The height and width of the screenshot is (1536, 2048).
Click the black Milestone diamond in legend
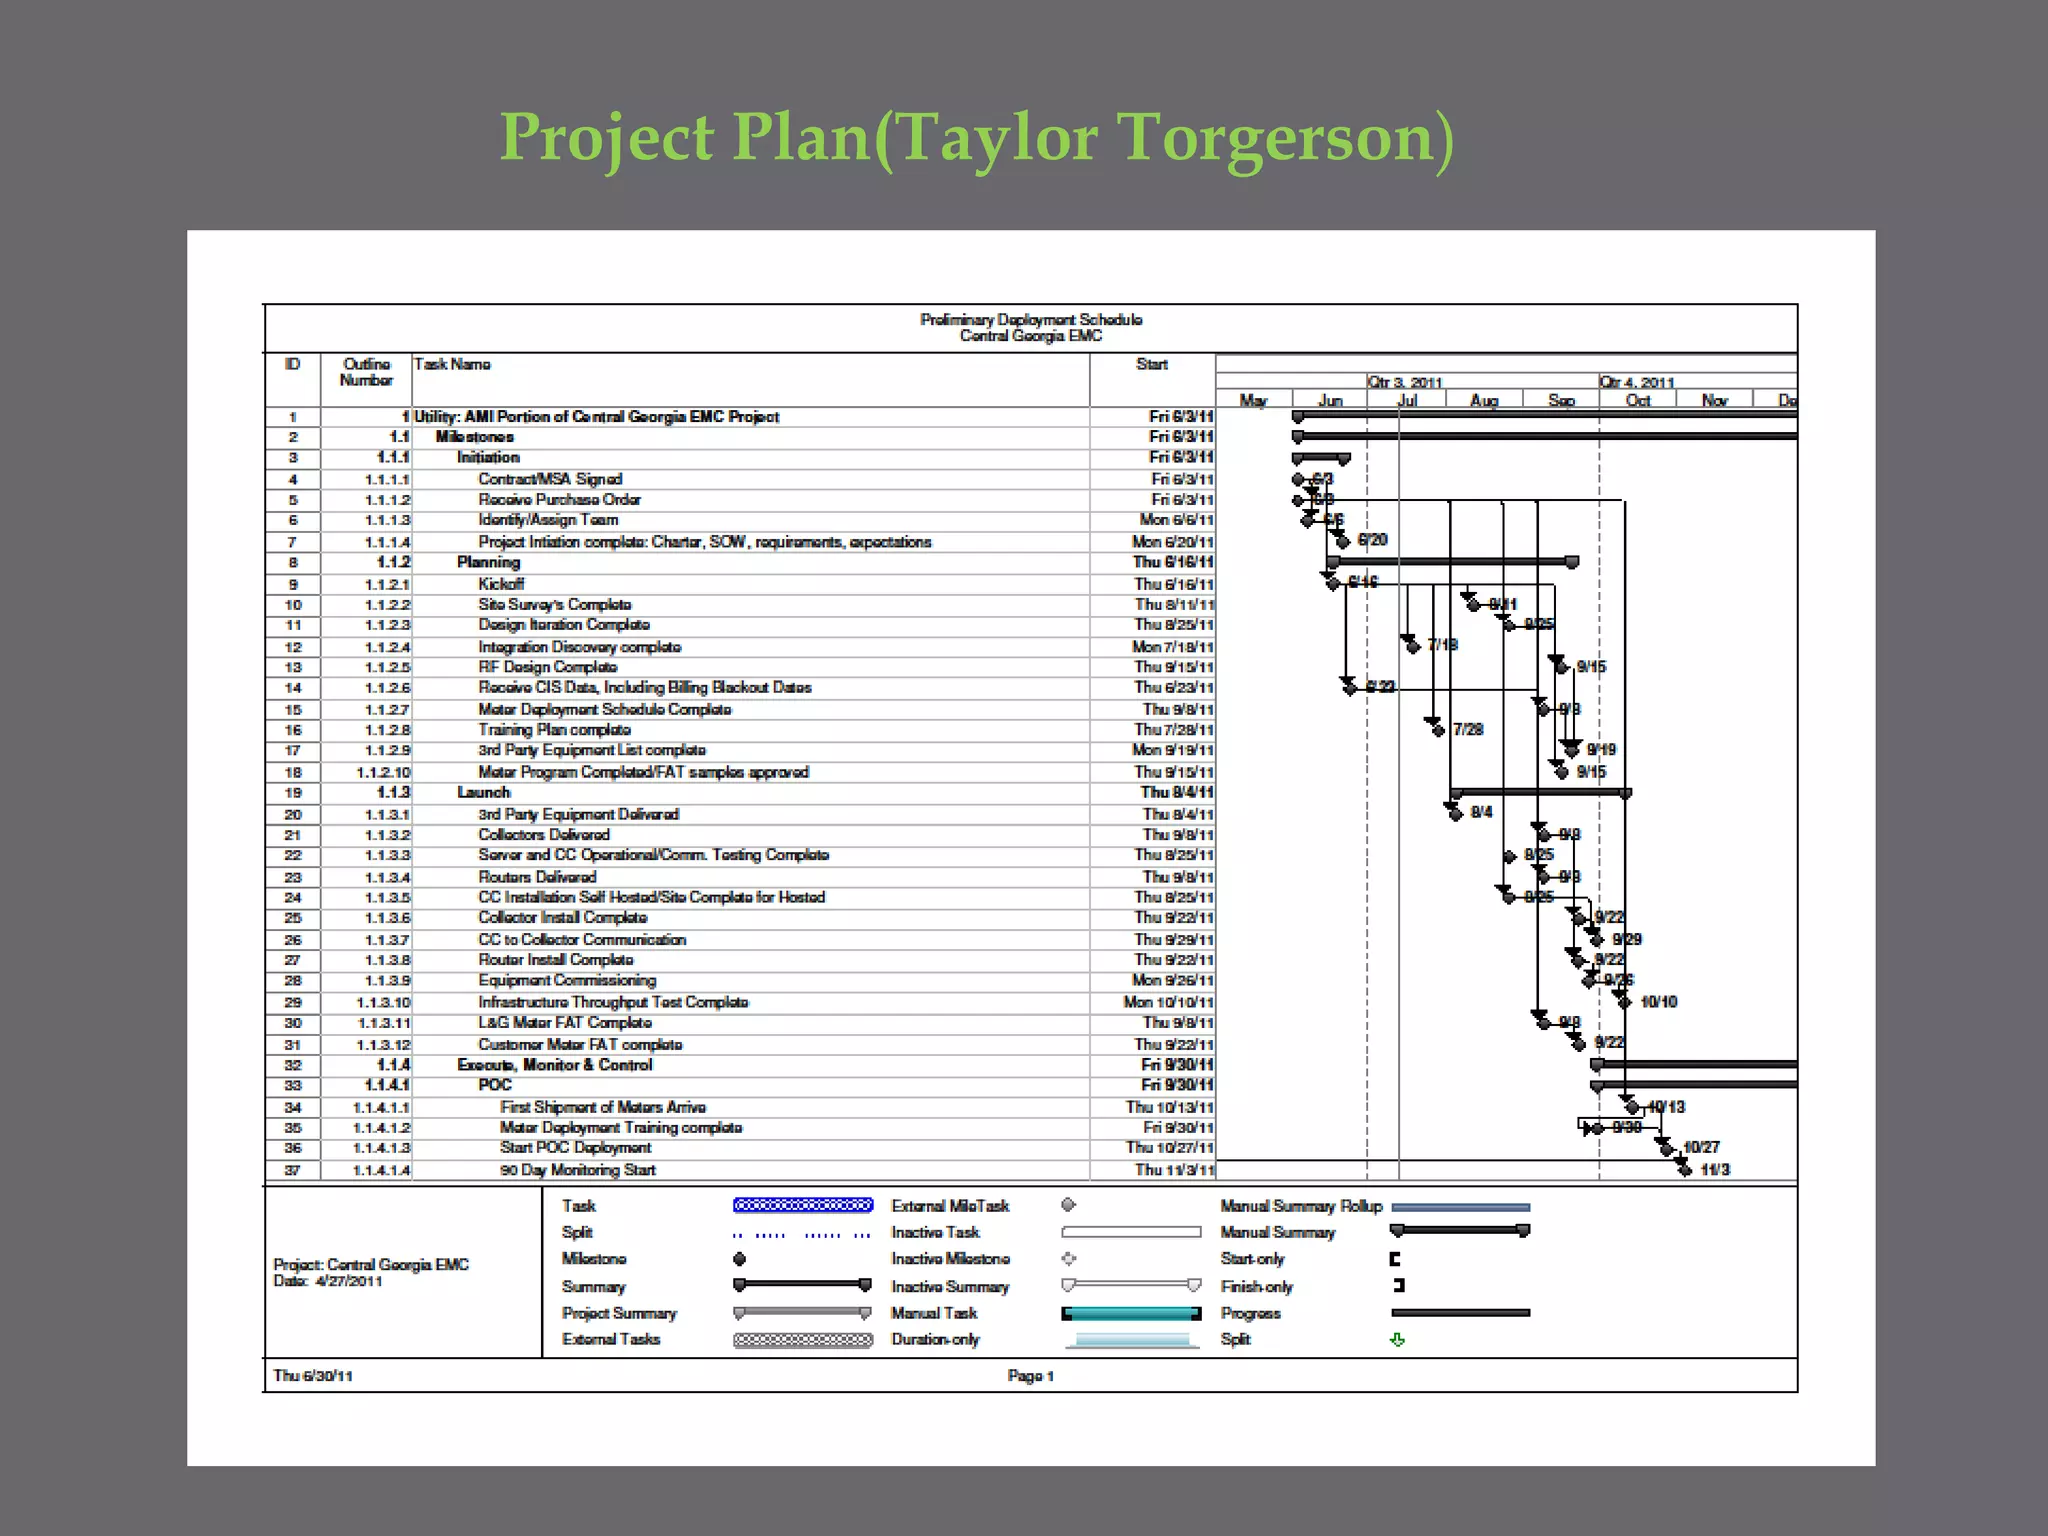[x=740, y=1259]
